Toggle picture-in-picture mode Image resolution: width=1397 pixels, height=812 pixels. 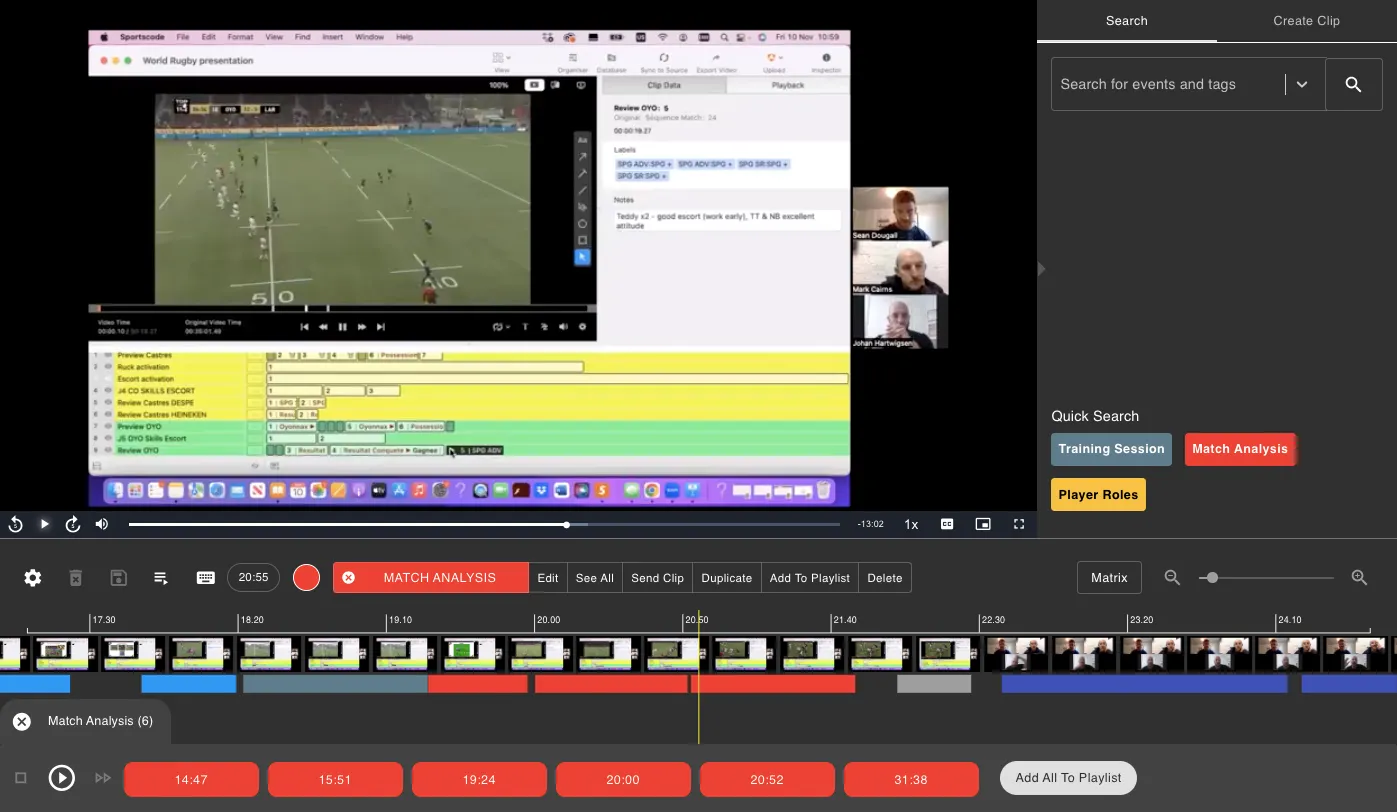(983, 524)
